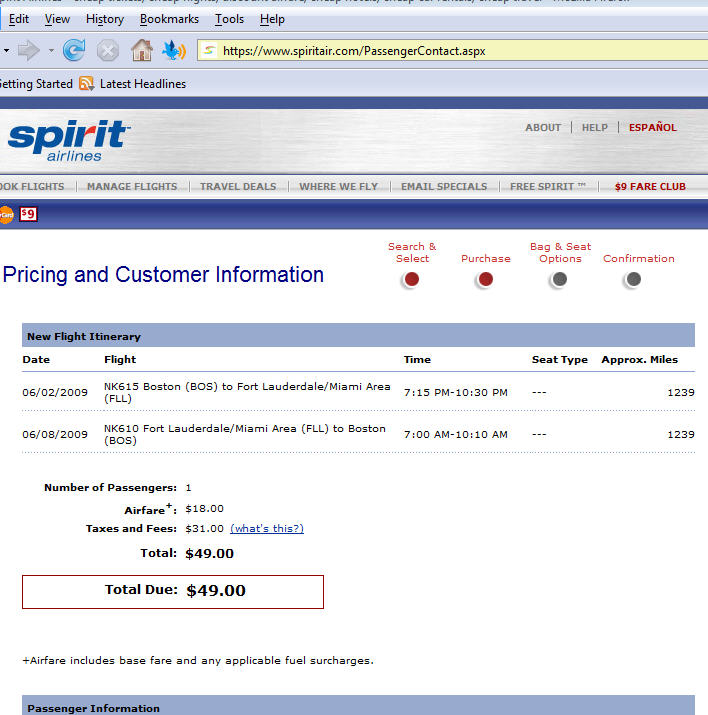
Task: Click the red $9 fare icon
Action: coord(28,214)
